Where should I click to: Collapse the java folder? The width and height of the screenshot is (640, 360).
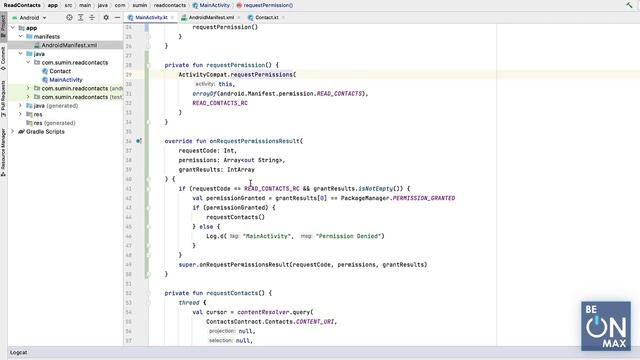pyautogui.click(x=20, y=53)
